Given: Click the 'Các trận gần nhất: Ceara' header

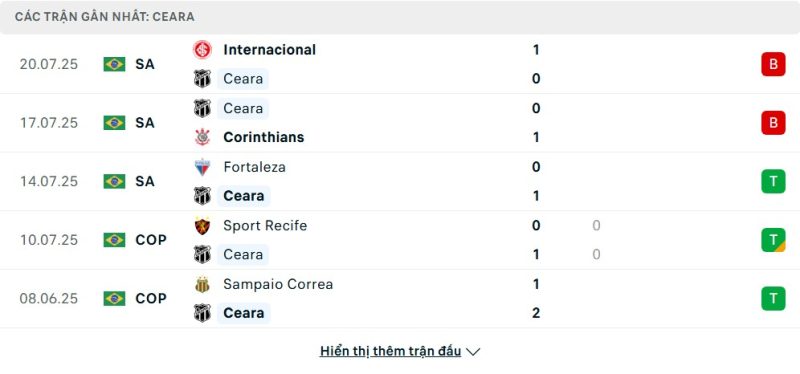Looking at the screenshot, I should click(x=105, y=17).
